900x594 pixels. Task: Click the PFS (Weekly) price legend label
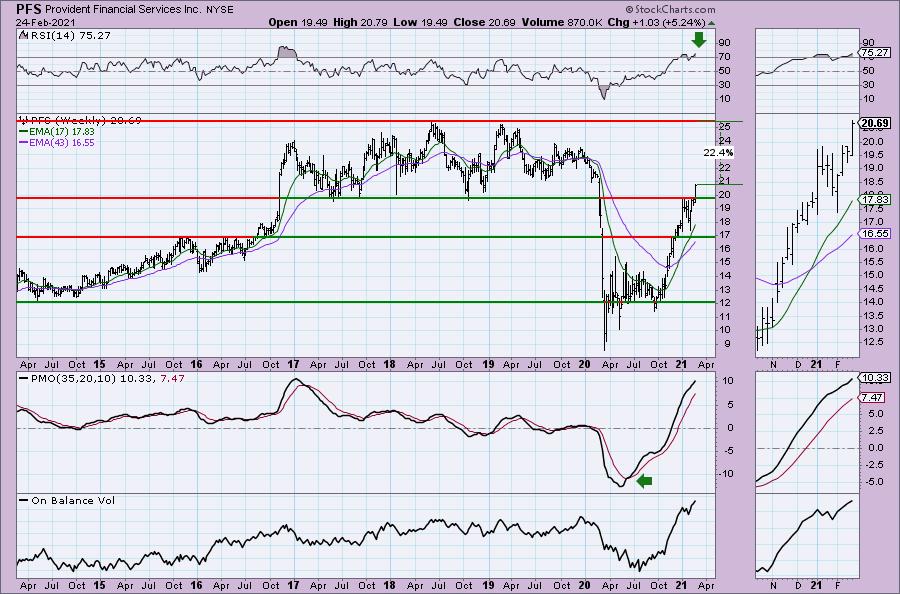point(86,121)
